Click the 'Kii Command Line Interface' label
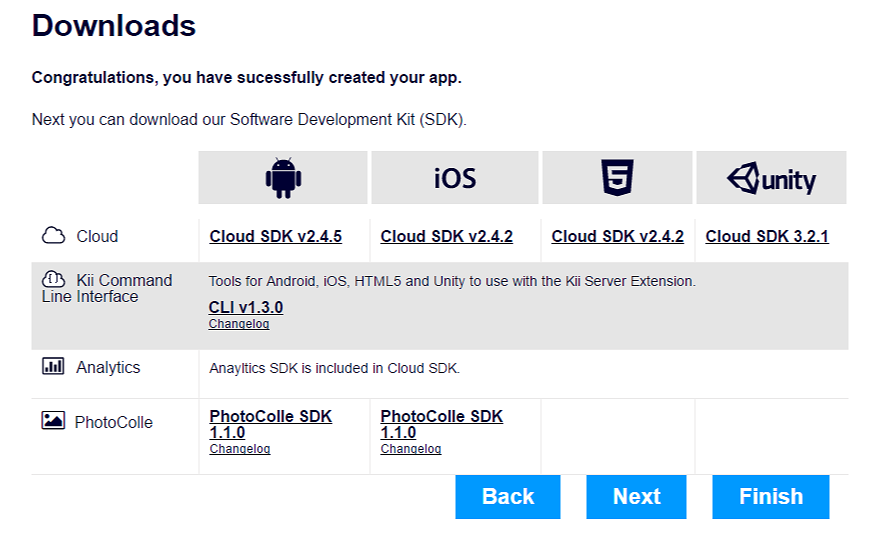 pos(107,288)
